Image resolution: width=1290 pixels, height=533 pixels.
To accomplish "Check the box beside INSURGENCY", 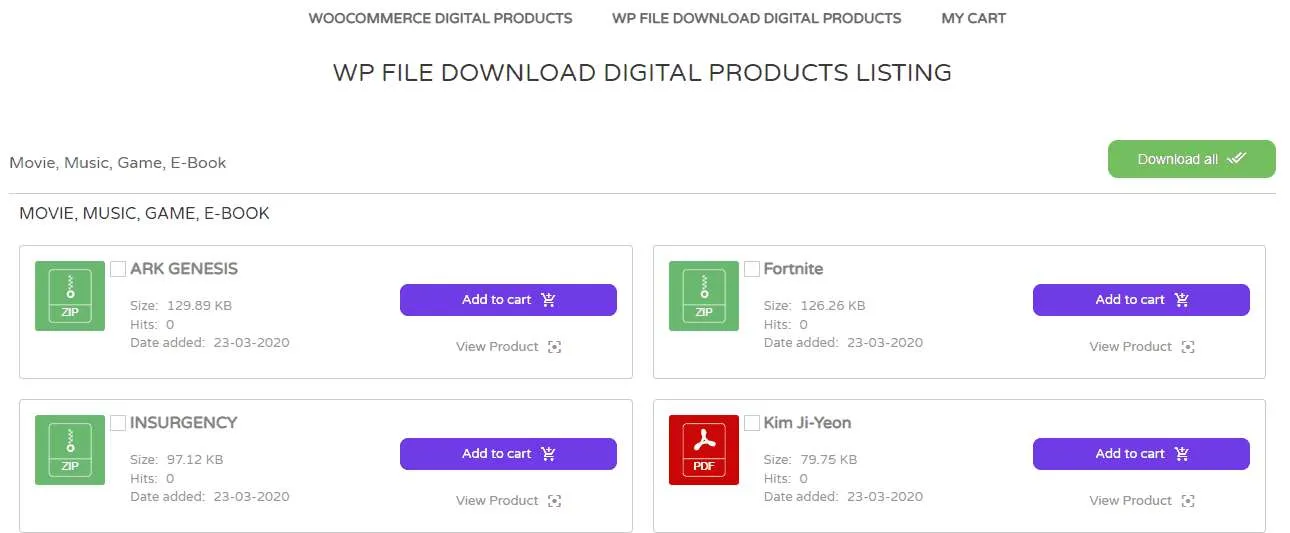I will click(x=118, y=423).
